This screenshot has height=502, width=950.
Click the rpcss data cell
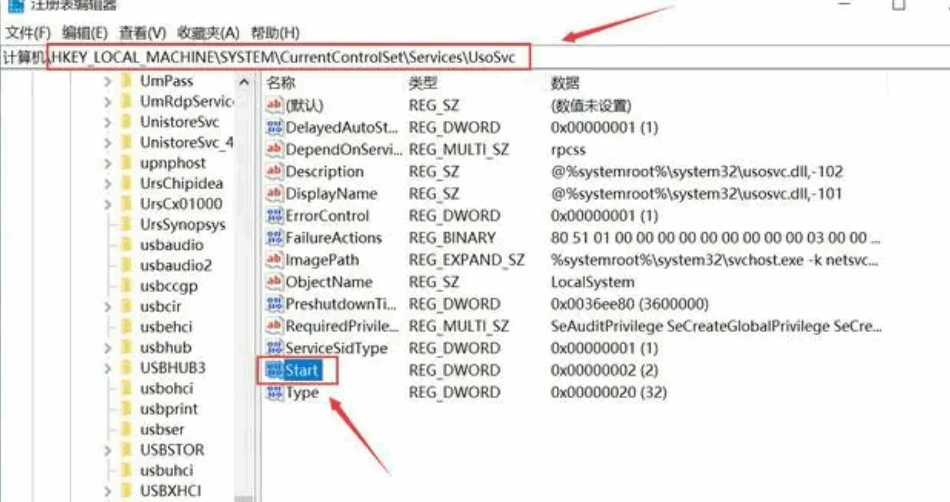568,150
